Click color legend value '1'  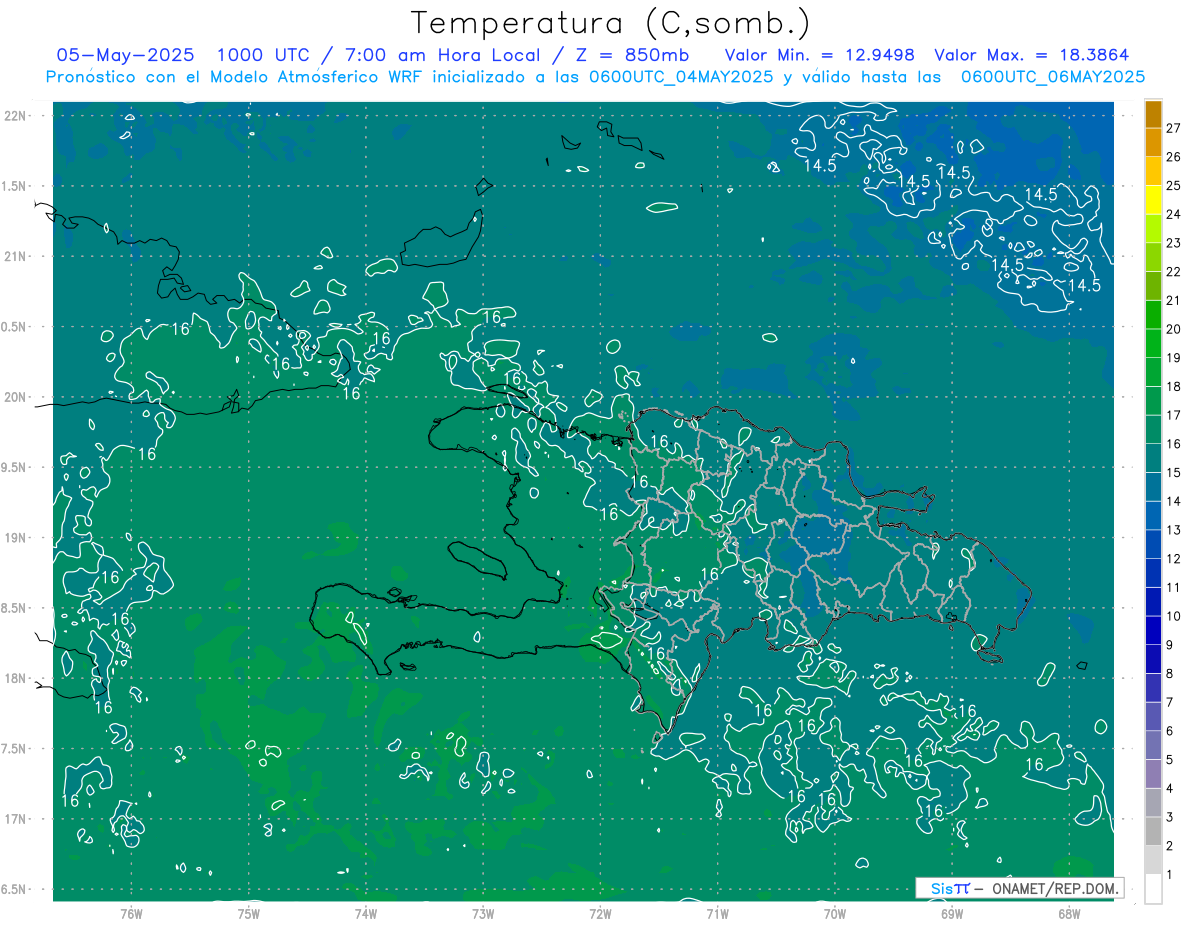coord(1170,875)
